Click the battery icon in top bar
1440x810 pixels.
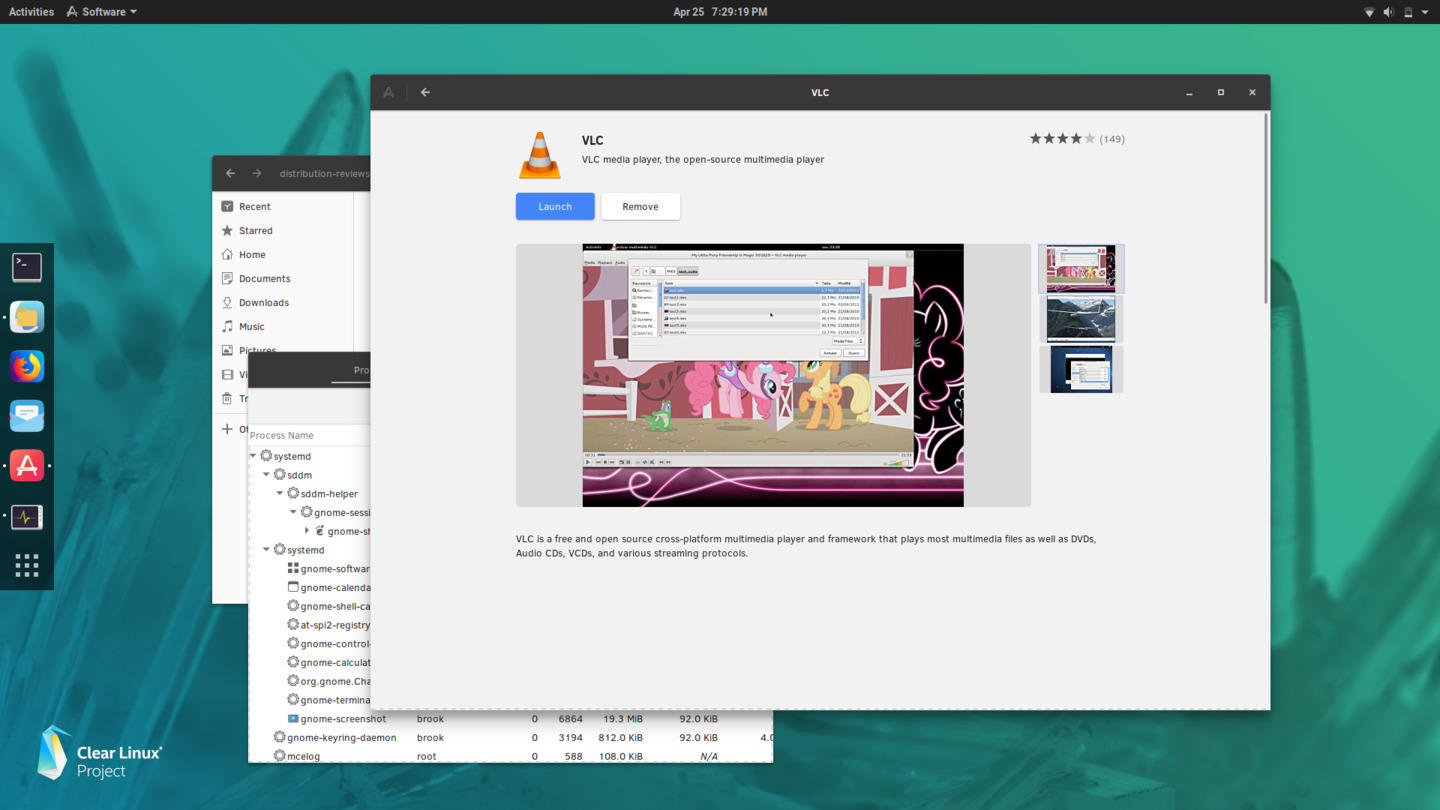point(1408,12)
